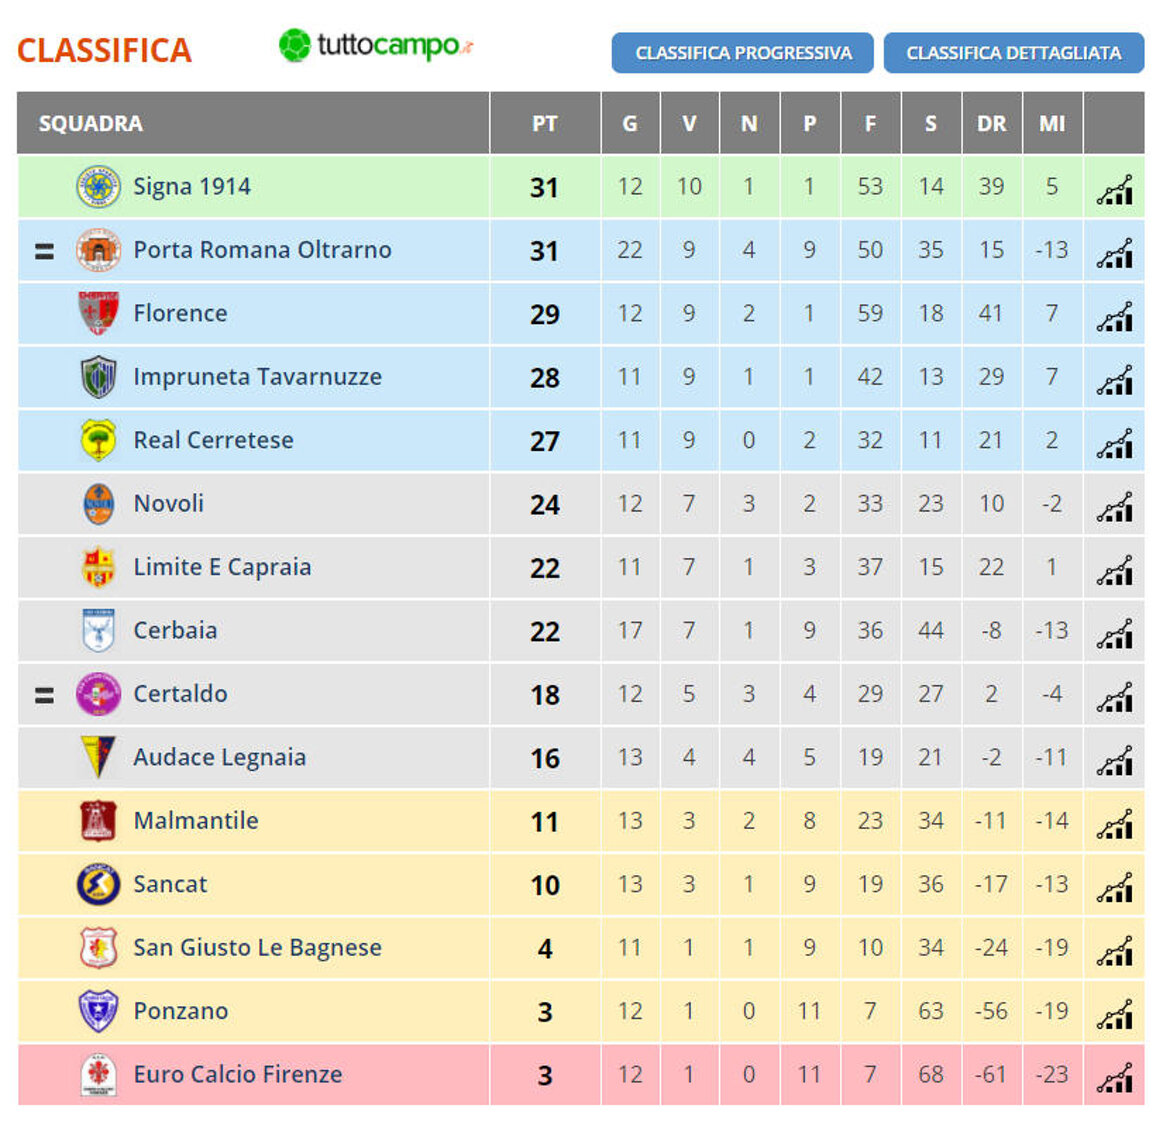
Task: Click the SQUADRA column header
Action: click(x=91, y=124)
